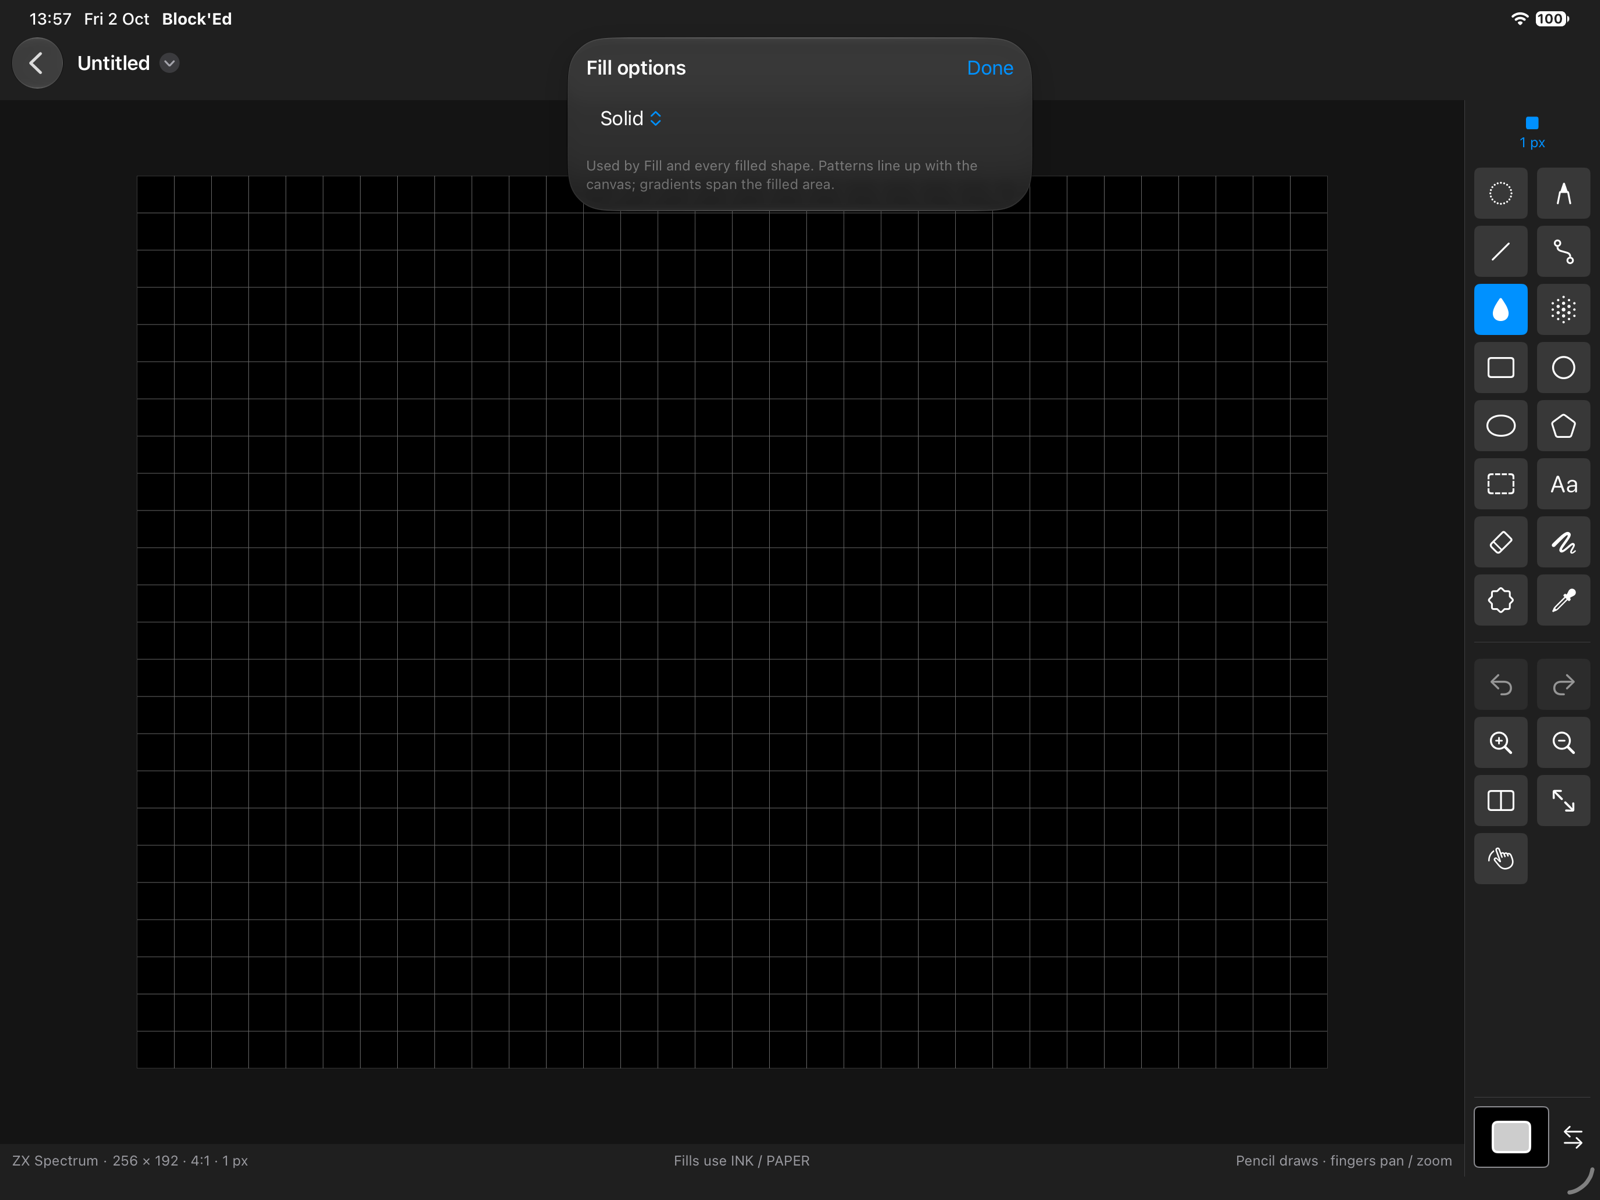Screen dimensions: 1600x1200
Task: Select the Ellipse shape tool
Action: click(1500, 426)
